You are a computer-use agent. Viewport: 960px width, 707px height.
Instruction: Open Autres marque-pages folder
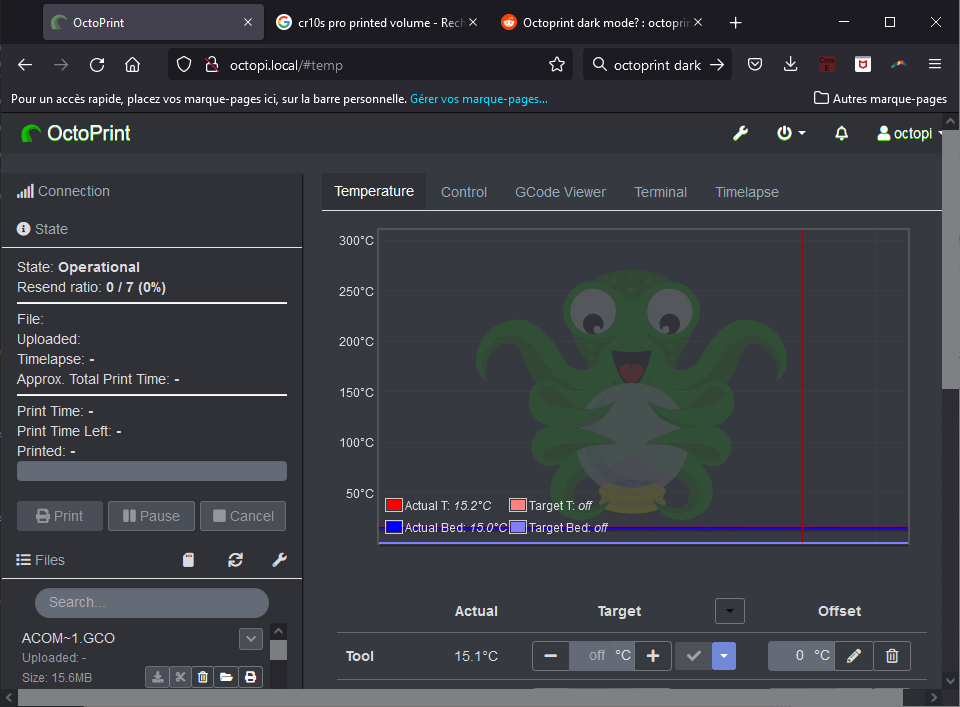(880, 99)
